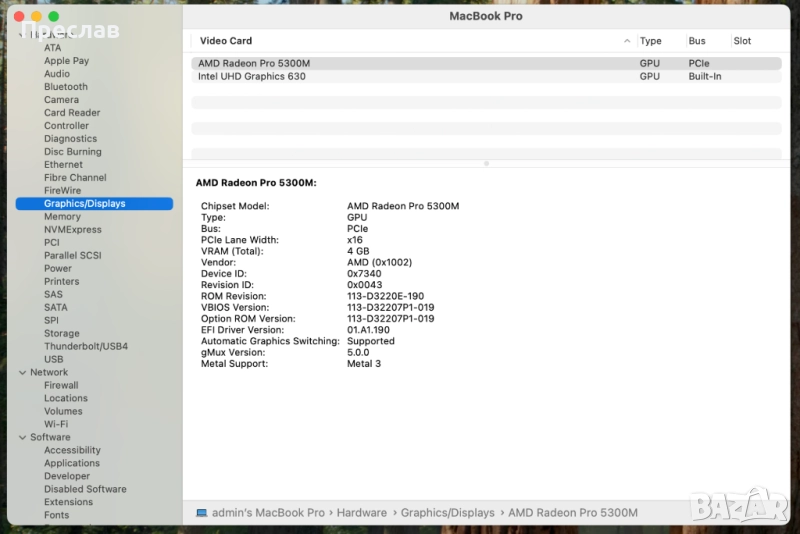
Task: Sort by the Bus column header
Action: coord(697,41)
